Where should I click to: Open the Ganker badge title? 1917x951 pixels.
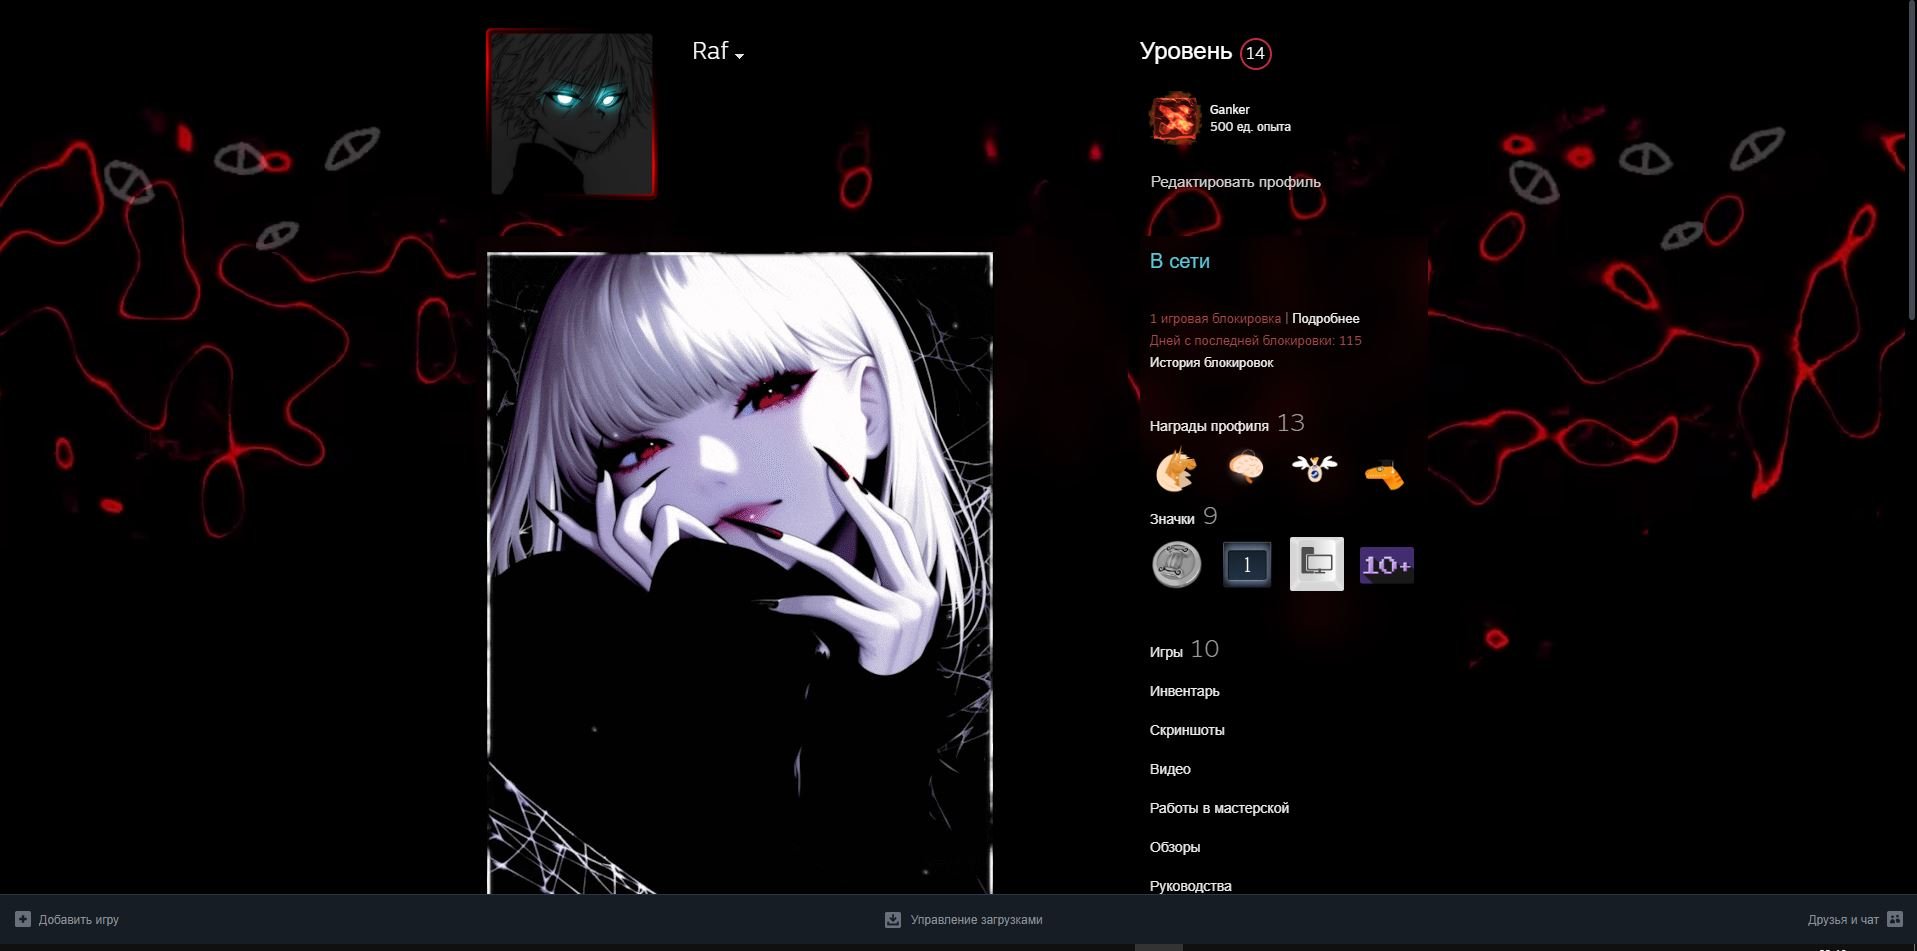pyautogui.click(x=1229, y=110)
